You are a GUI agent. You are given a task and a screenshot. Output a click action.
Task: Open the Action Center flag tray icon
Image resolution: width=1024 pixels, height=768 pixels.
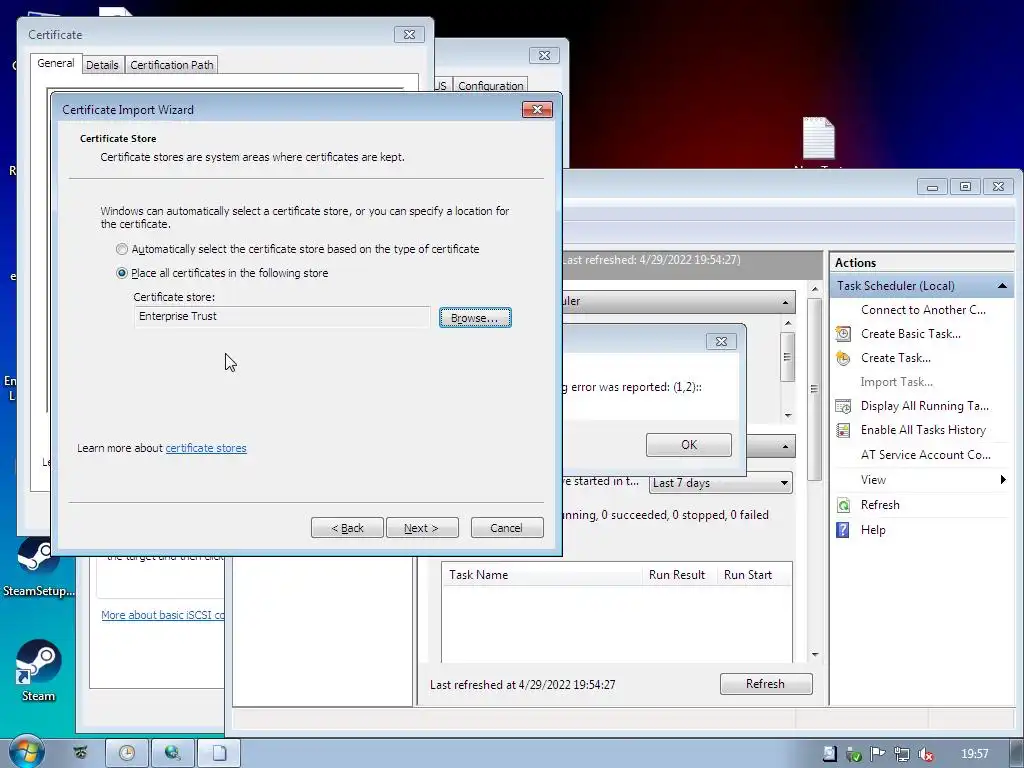pyautogui.click(x=878, y=754)
